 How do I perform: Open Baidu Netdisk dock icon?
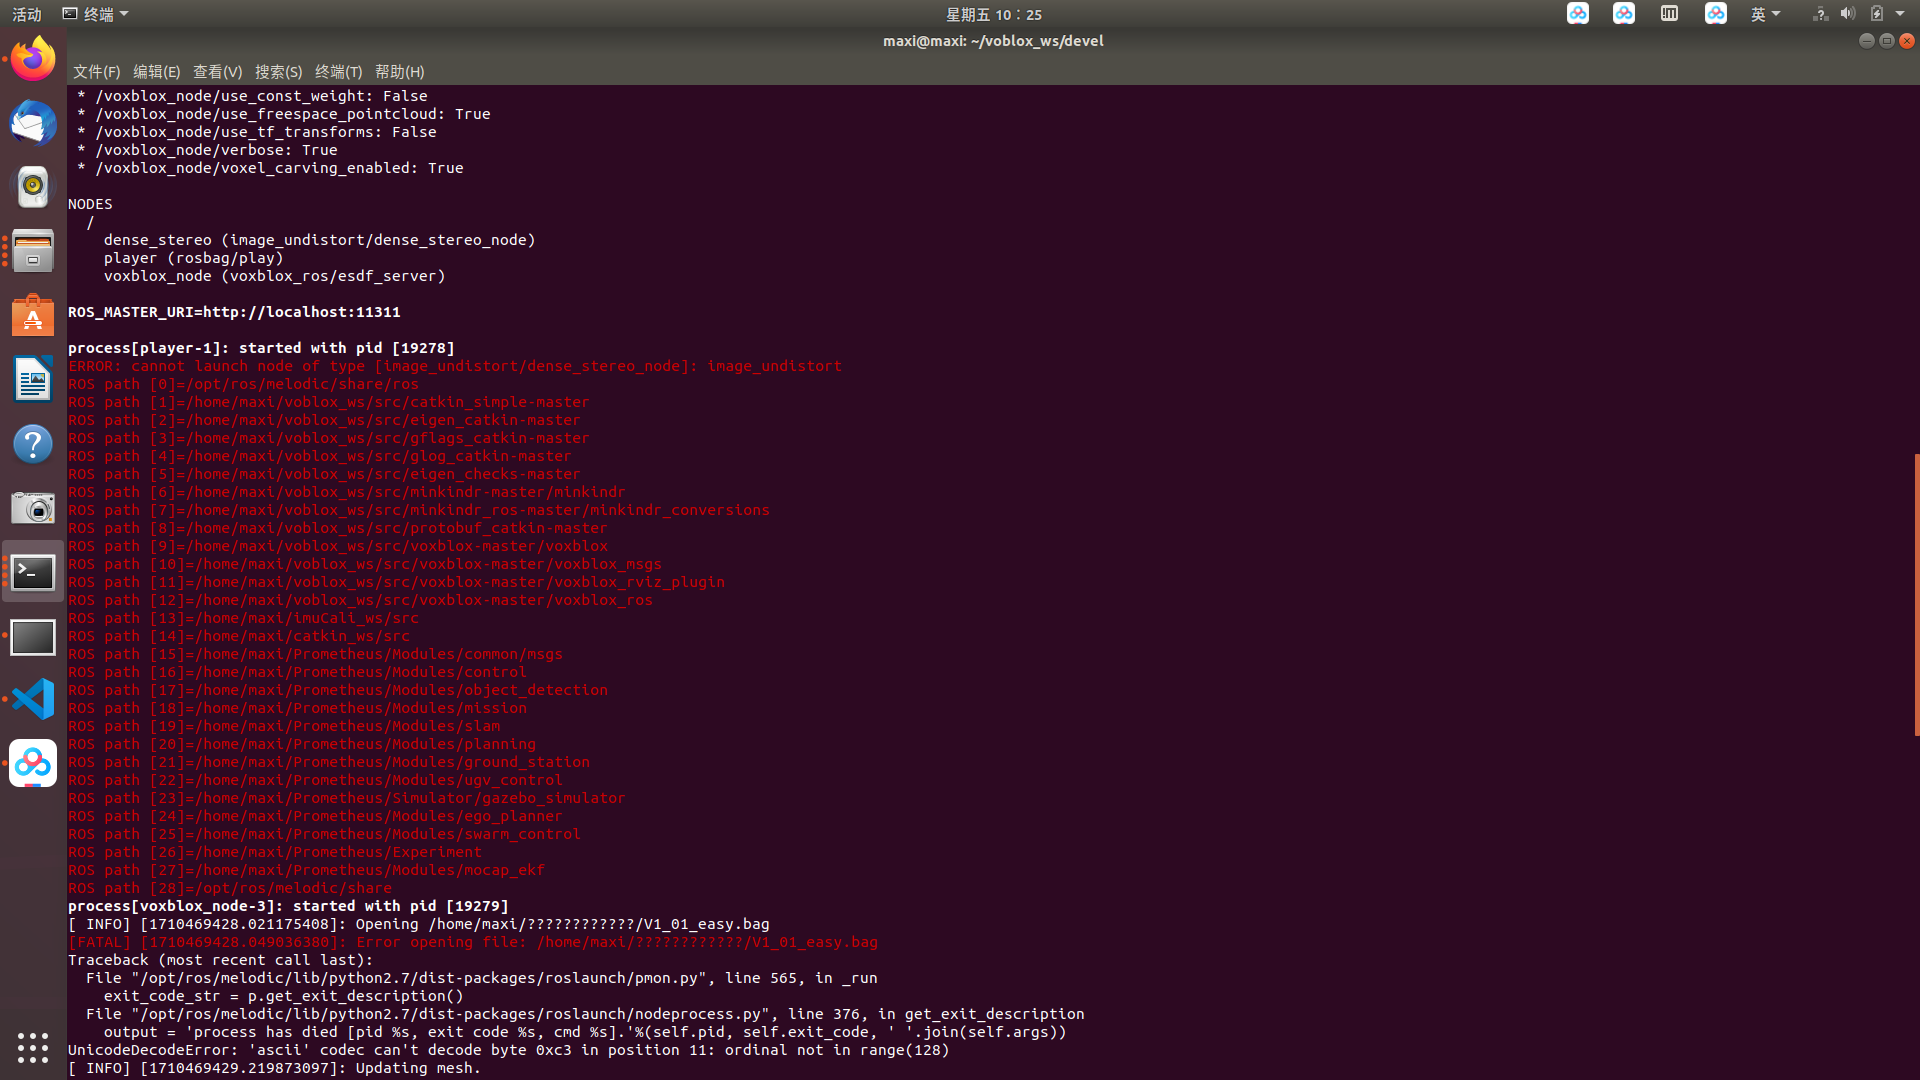coord(33,764)
